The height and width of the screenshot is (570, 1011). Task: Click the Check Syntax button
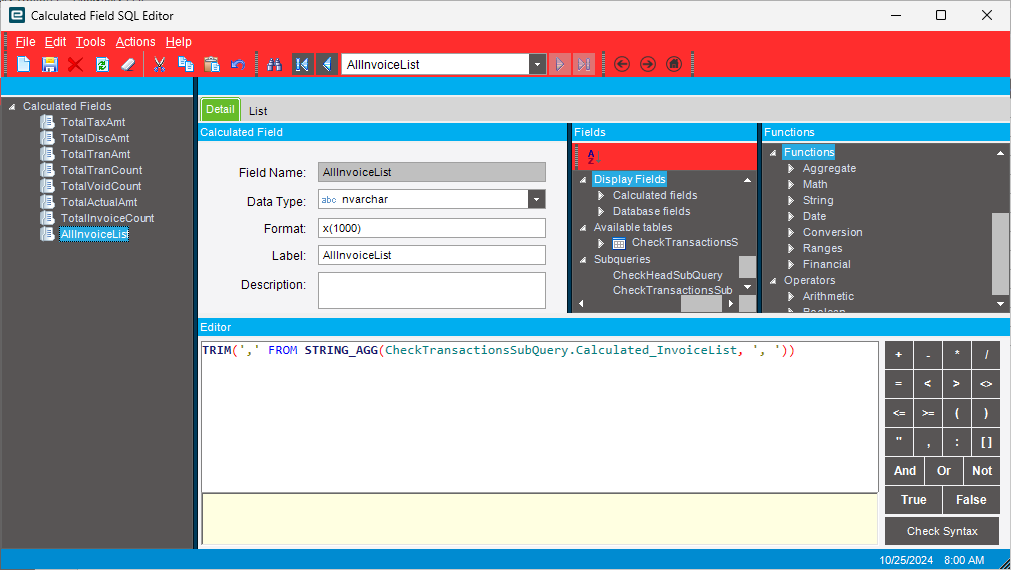942,531
